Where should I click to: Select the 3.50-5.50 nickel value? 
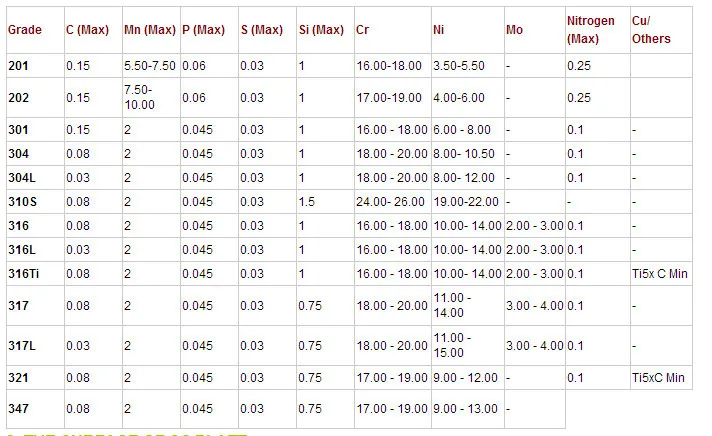[x=459, y=65]
